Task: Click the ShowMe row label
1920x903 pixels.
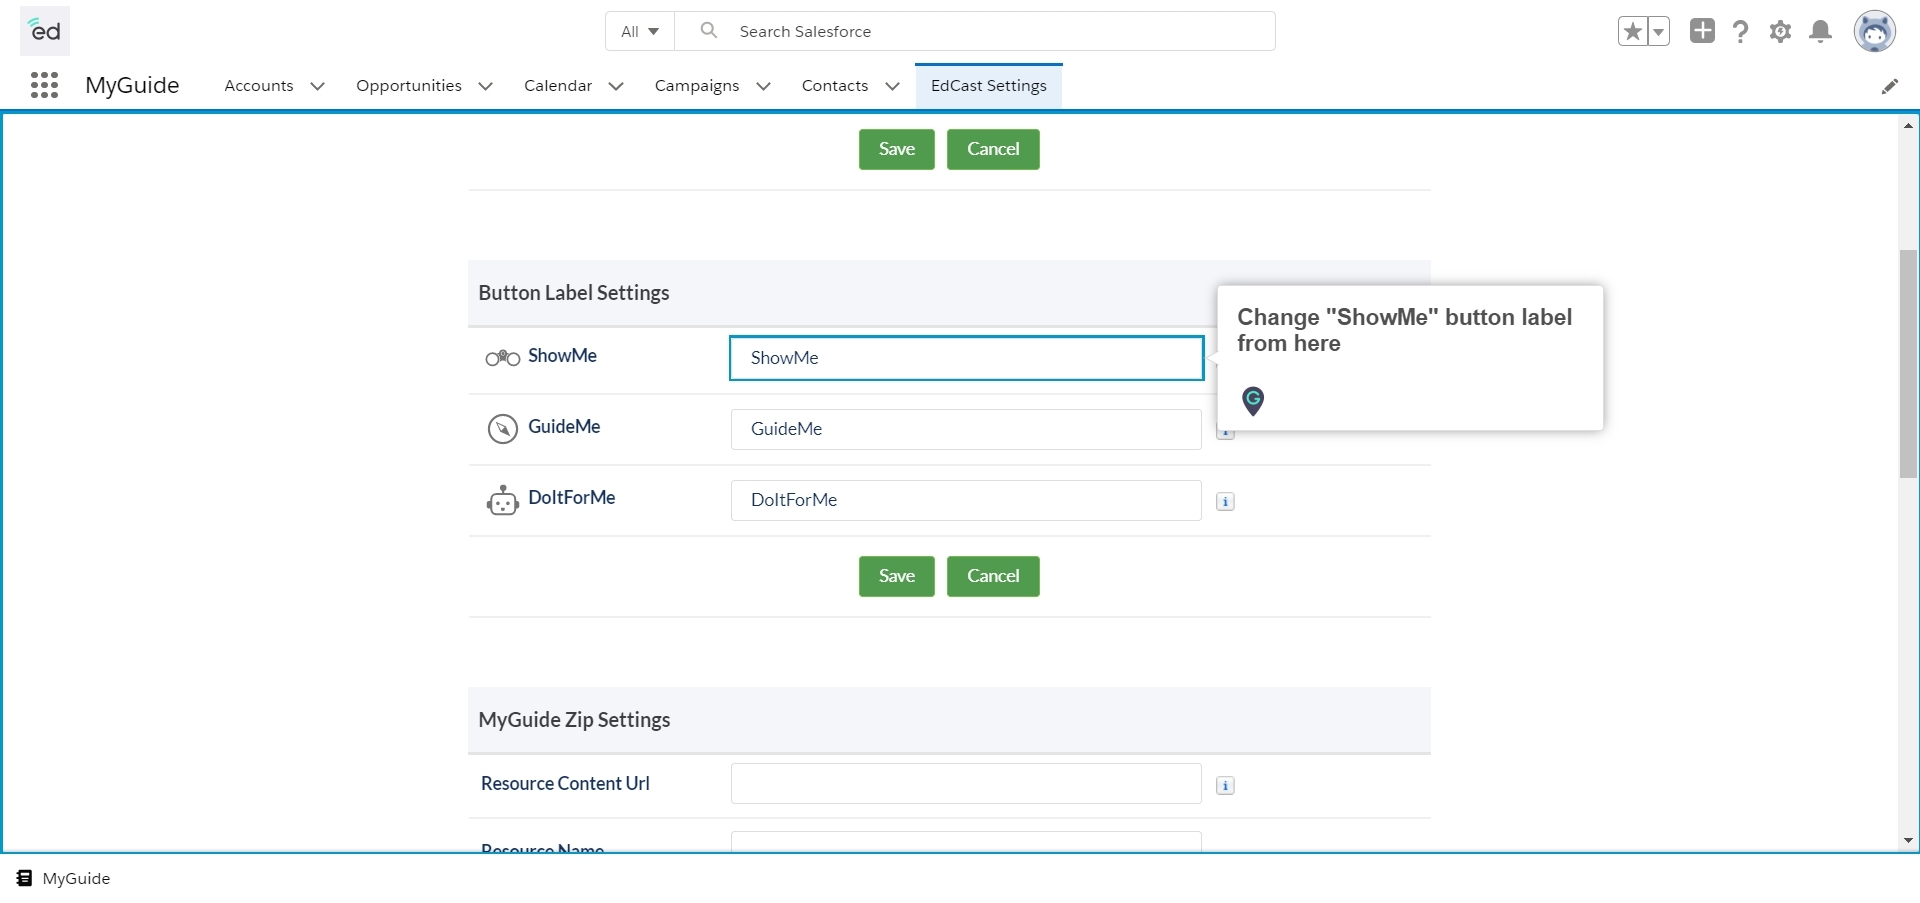Action: click(x=562, y=356)
